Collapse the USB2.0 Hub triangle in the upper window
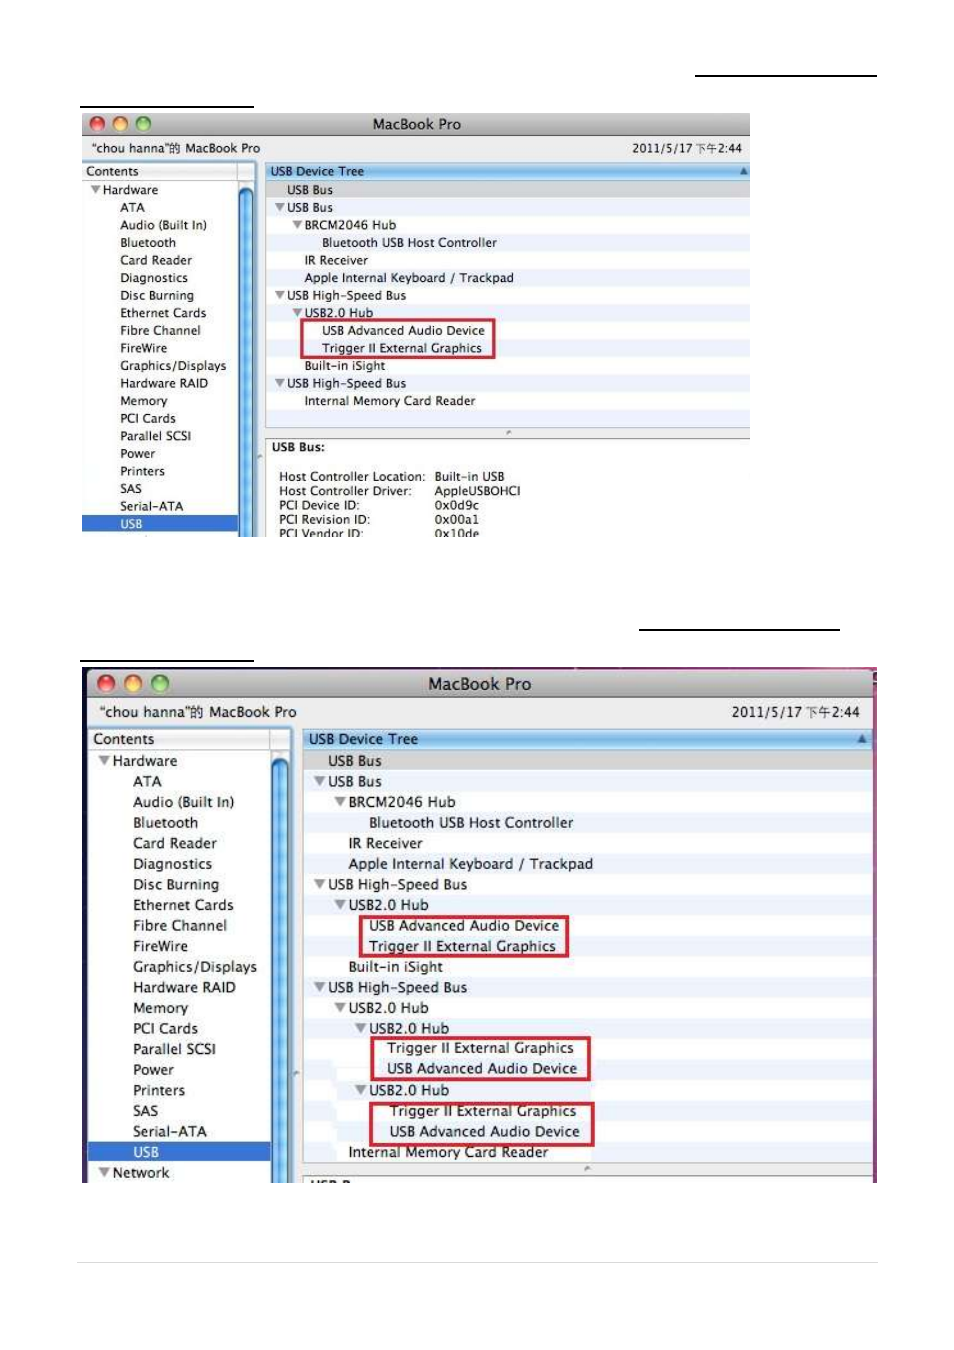This screenshot has width=954, height=1350. point(297,313)
